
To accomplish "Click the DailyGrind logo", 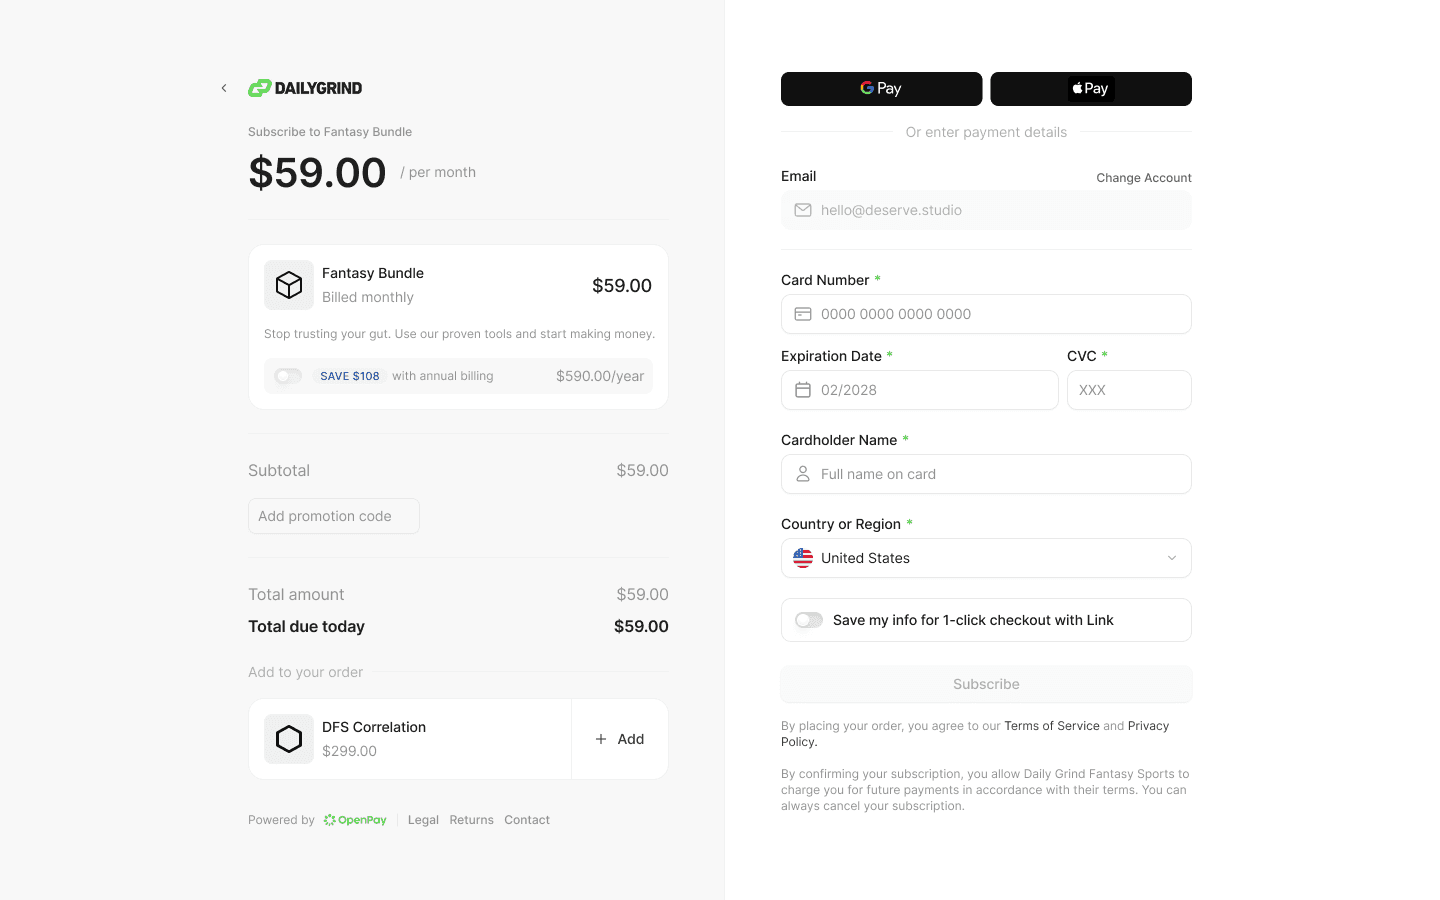I will click(305, 88).
